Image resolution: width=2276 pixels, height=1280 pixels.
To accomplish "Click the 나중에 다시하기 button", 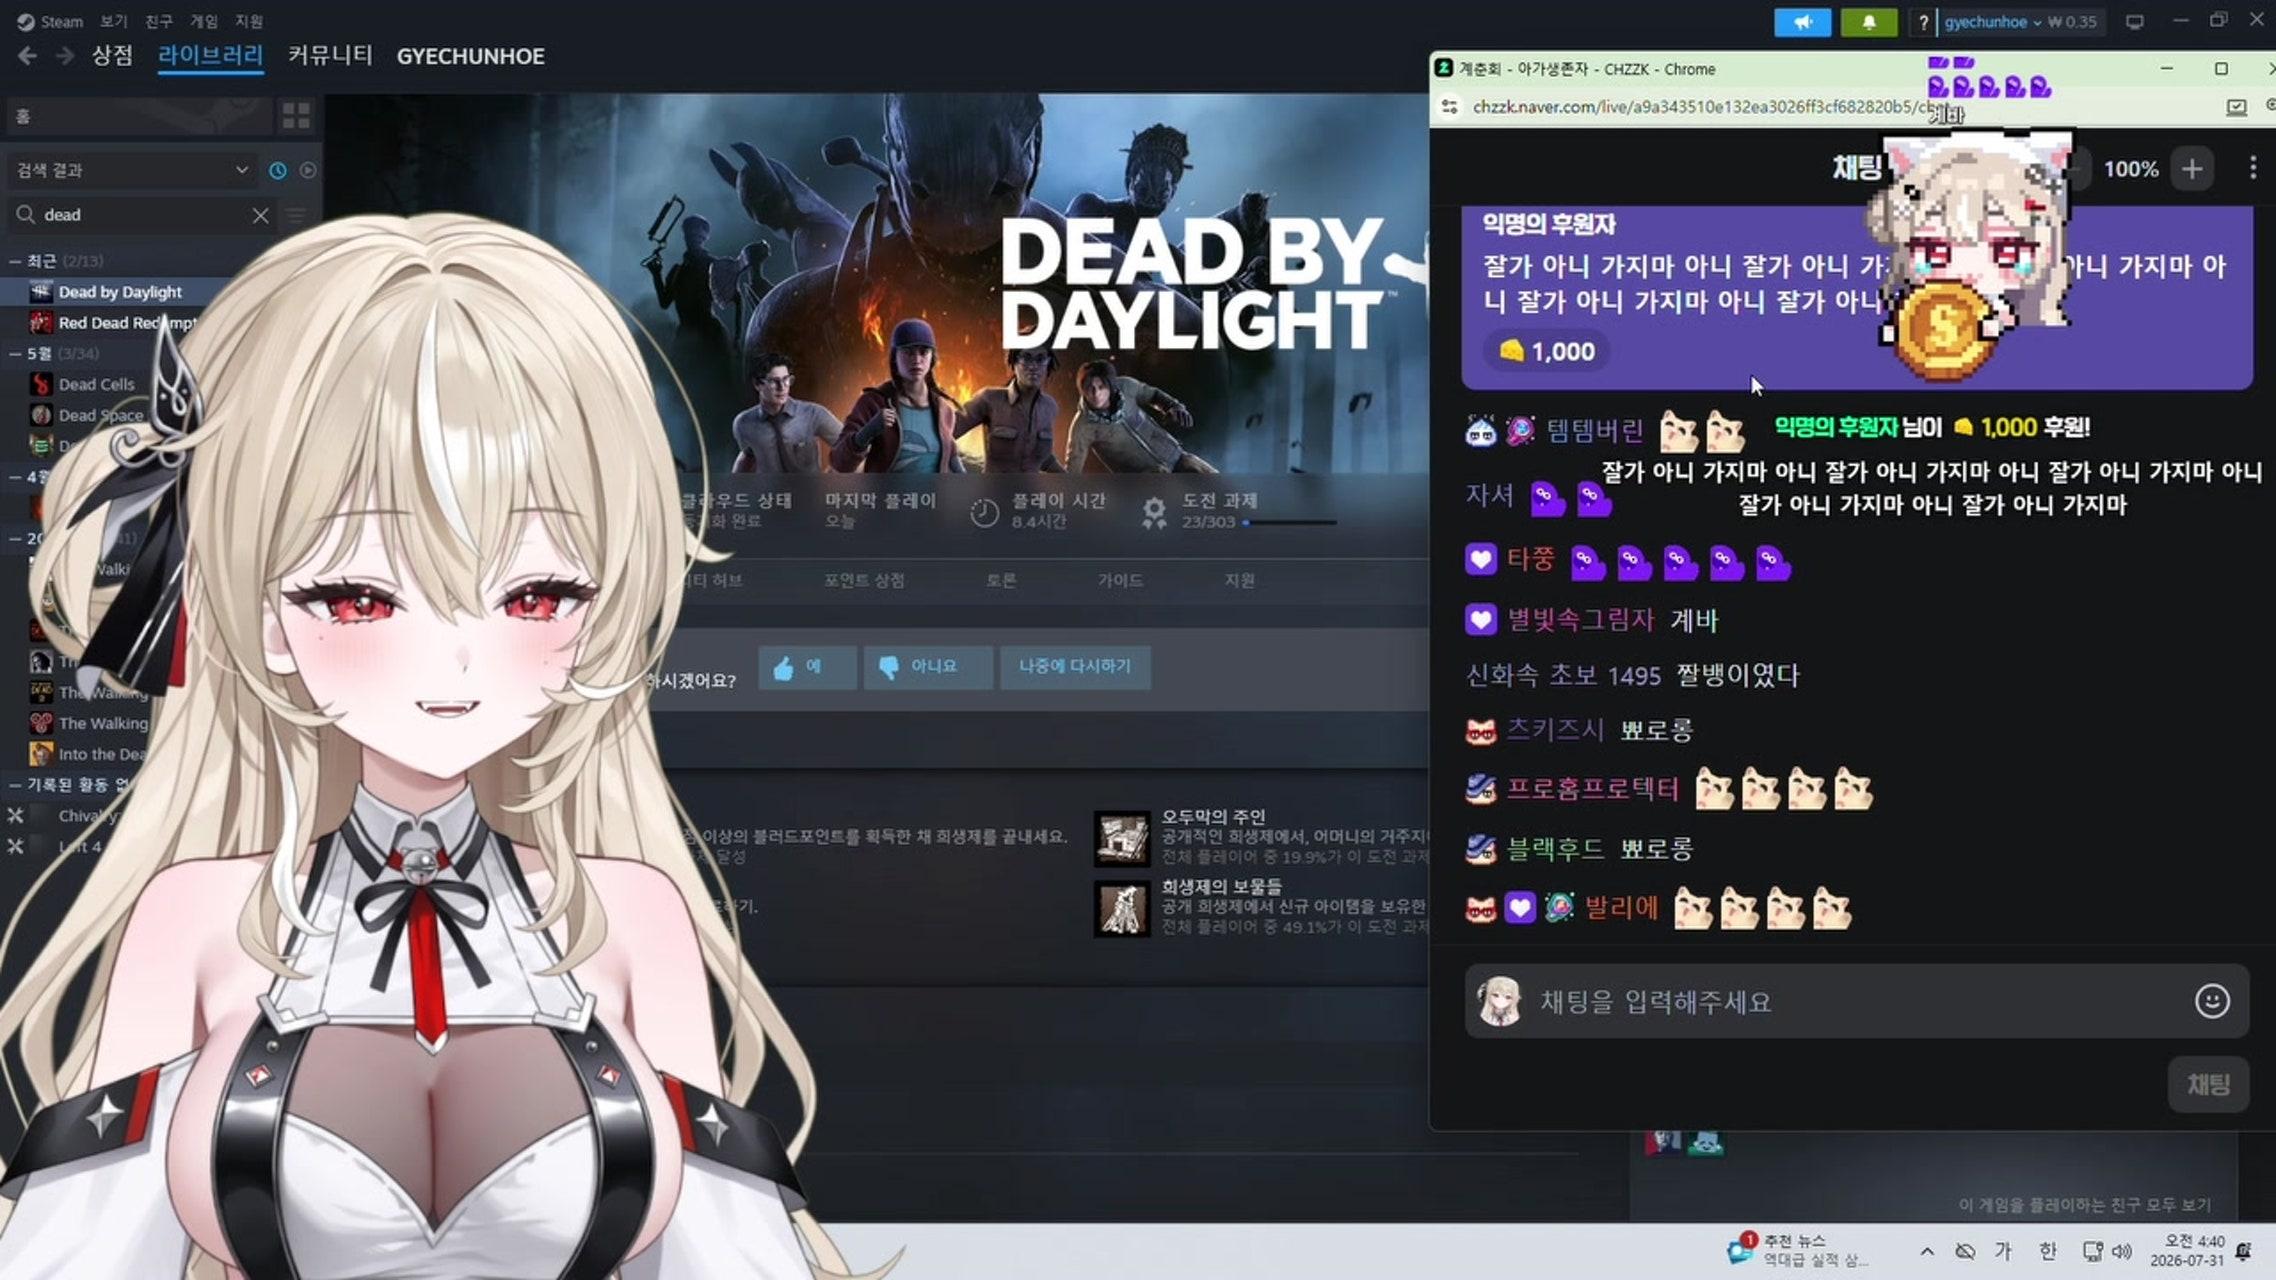I will pos(1075,667).
